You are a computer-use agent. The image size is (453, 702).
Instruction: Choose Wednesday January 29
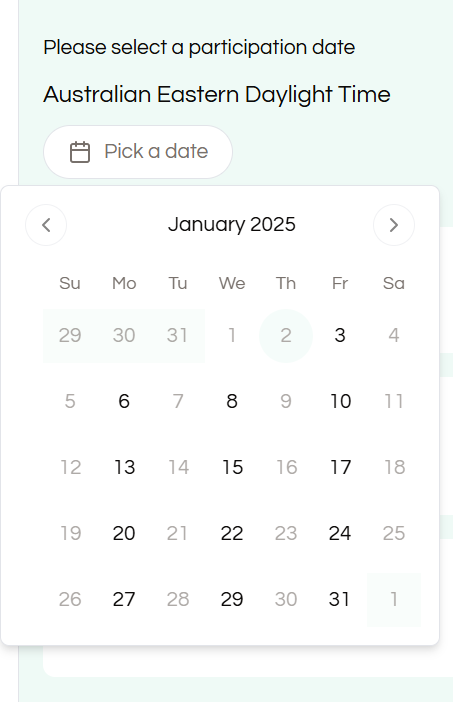(x=232, y=599)
